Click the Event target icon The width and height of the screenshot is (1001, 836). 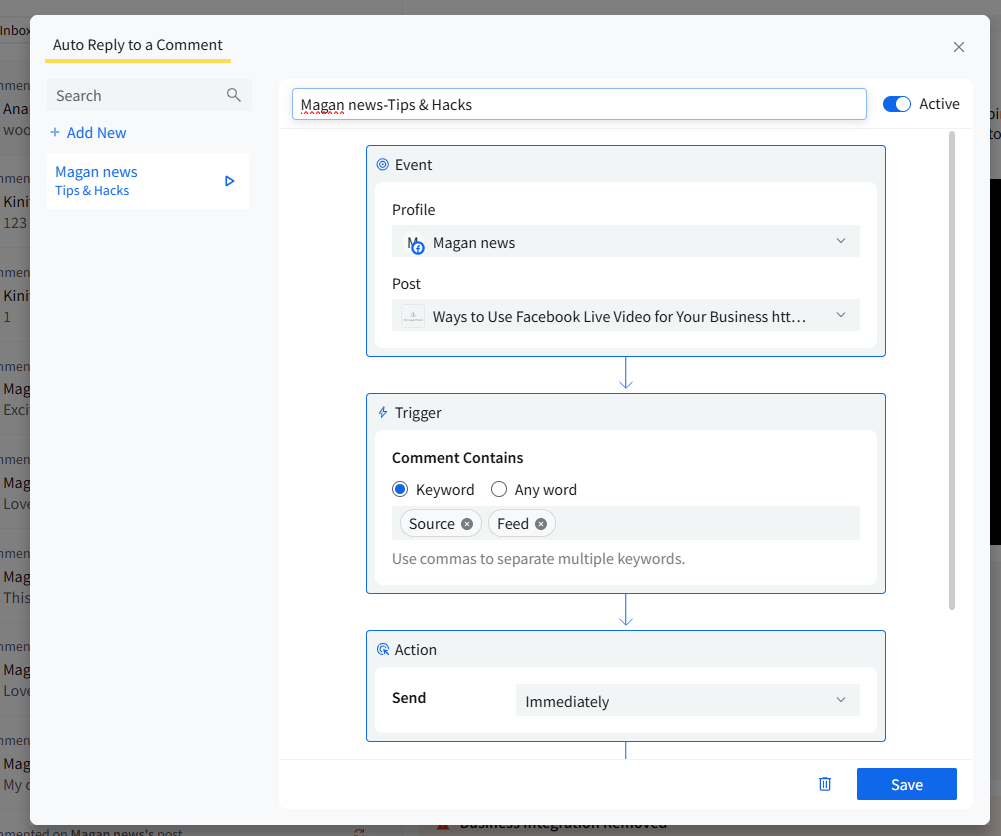coord(382,165)
